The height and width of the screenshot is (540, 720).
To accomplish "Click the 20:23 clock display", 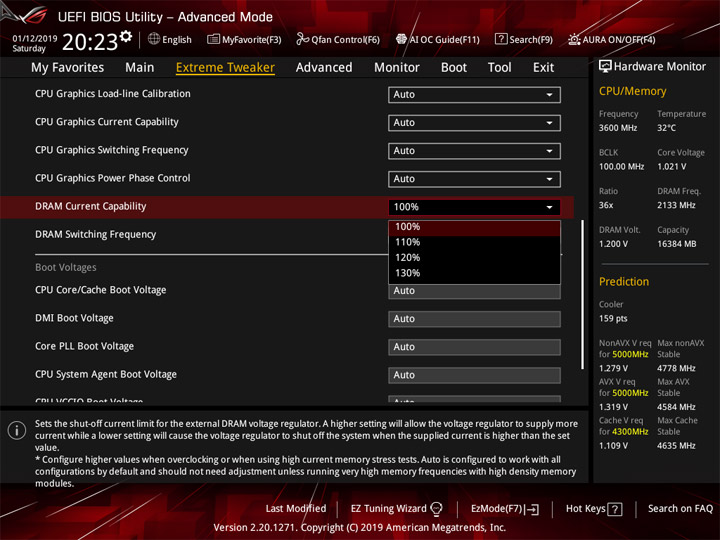I will 90,42.
